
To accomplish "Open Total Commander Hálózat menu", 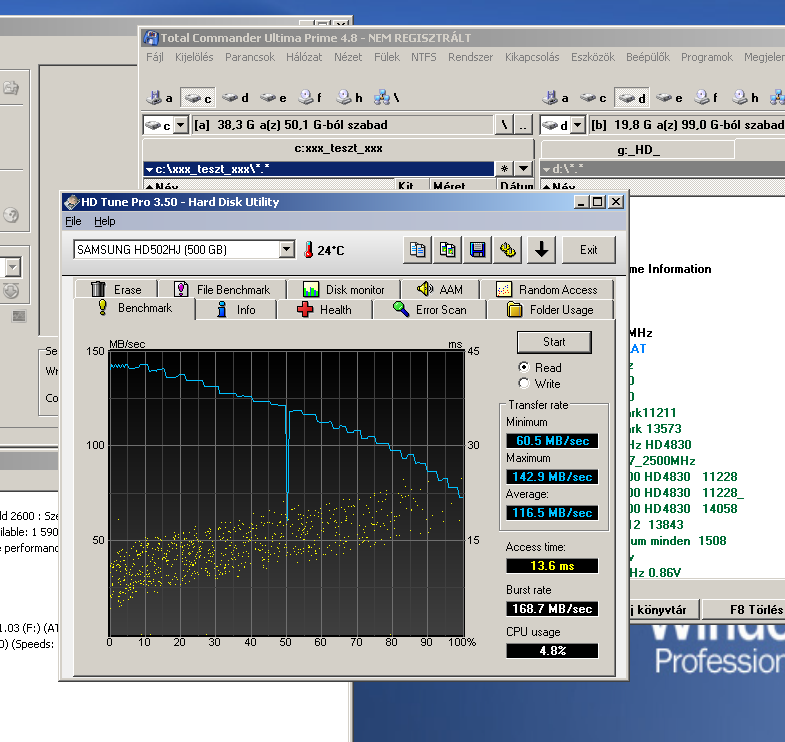I will pyautogui.click(x=304, y=57).
